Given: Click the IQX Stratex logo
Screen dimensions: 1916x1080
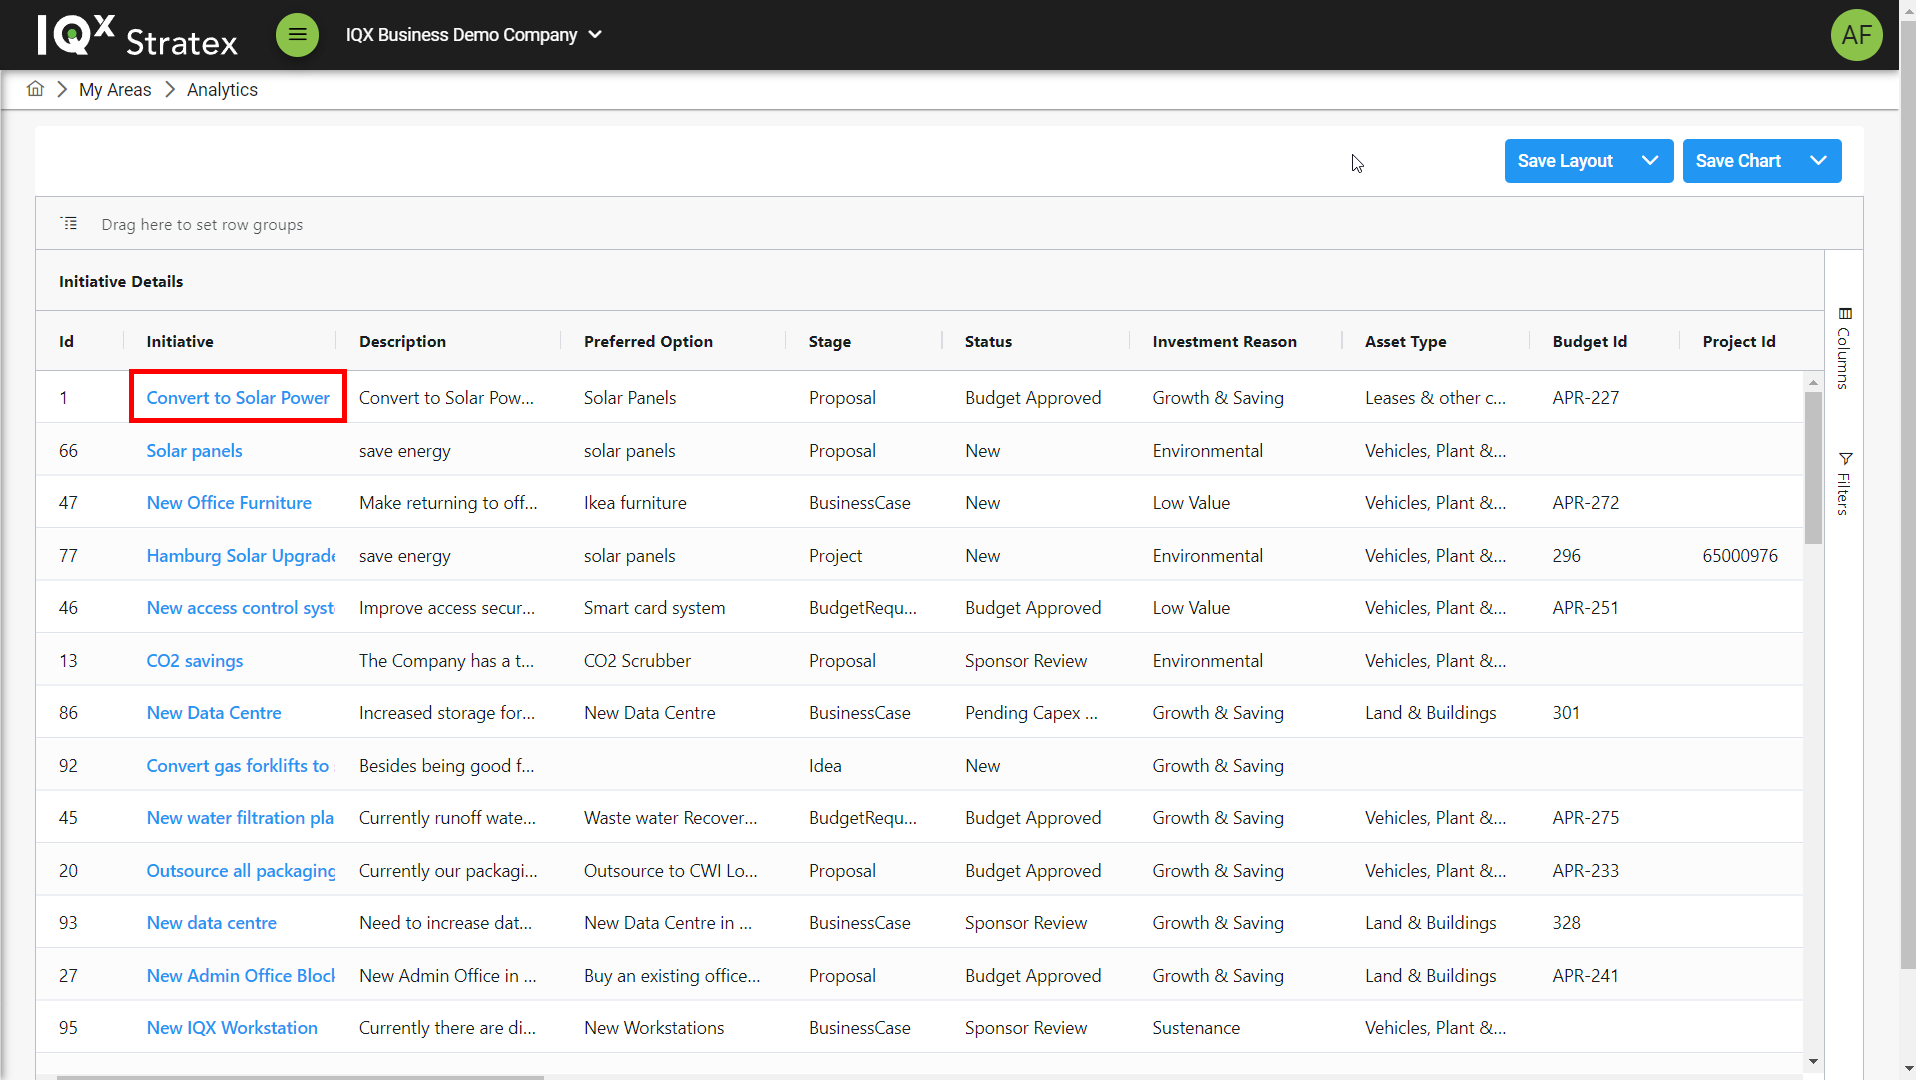Looking at the screenshot, I should [137, 36].
